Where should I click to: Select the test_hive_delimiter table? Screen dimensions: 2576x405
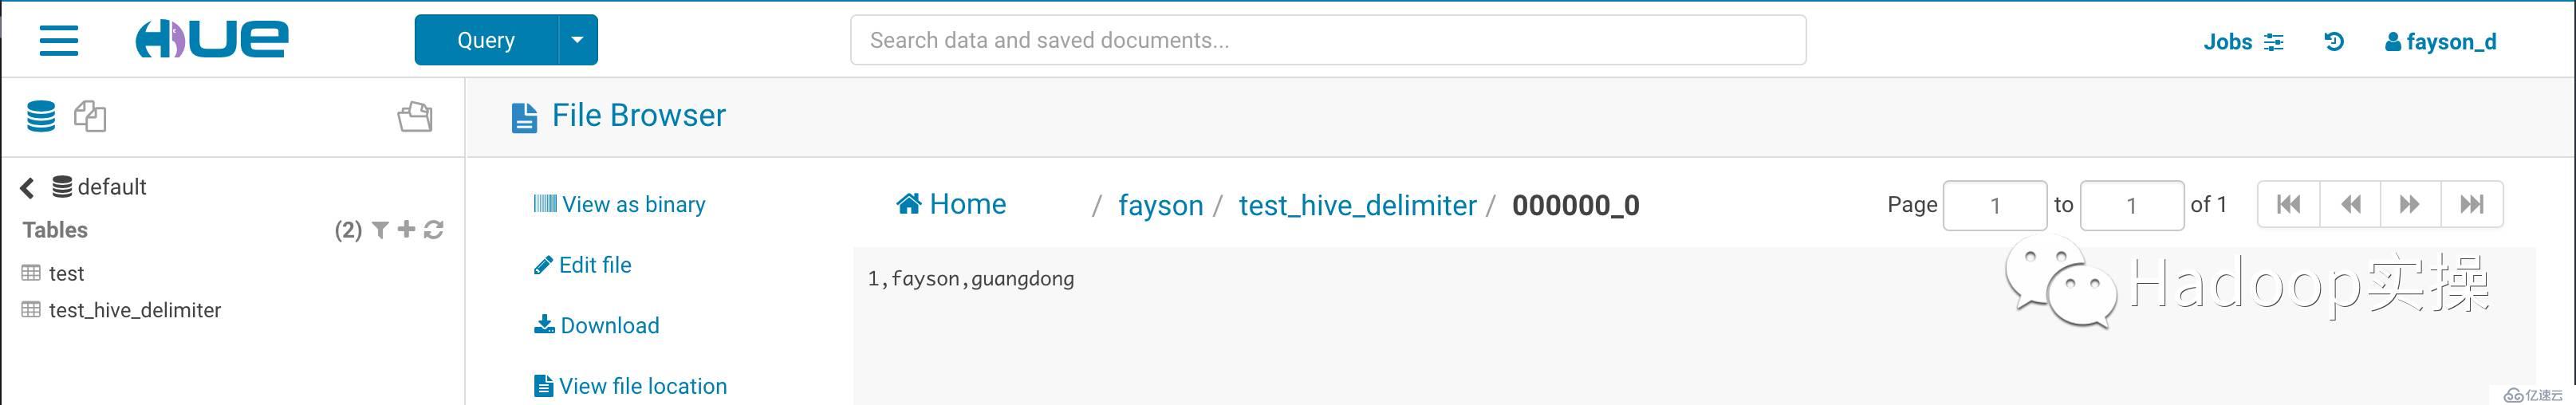[135, 310]
